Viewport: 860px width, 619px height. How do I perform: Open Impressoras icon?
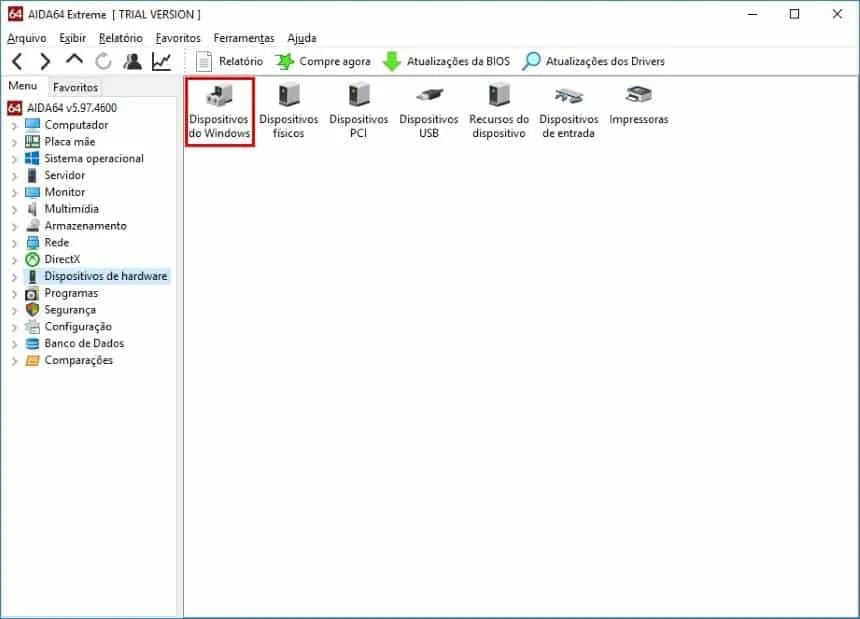(x=638, y=105)
